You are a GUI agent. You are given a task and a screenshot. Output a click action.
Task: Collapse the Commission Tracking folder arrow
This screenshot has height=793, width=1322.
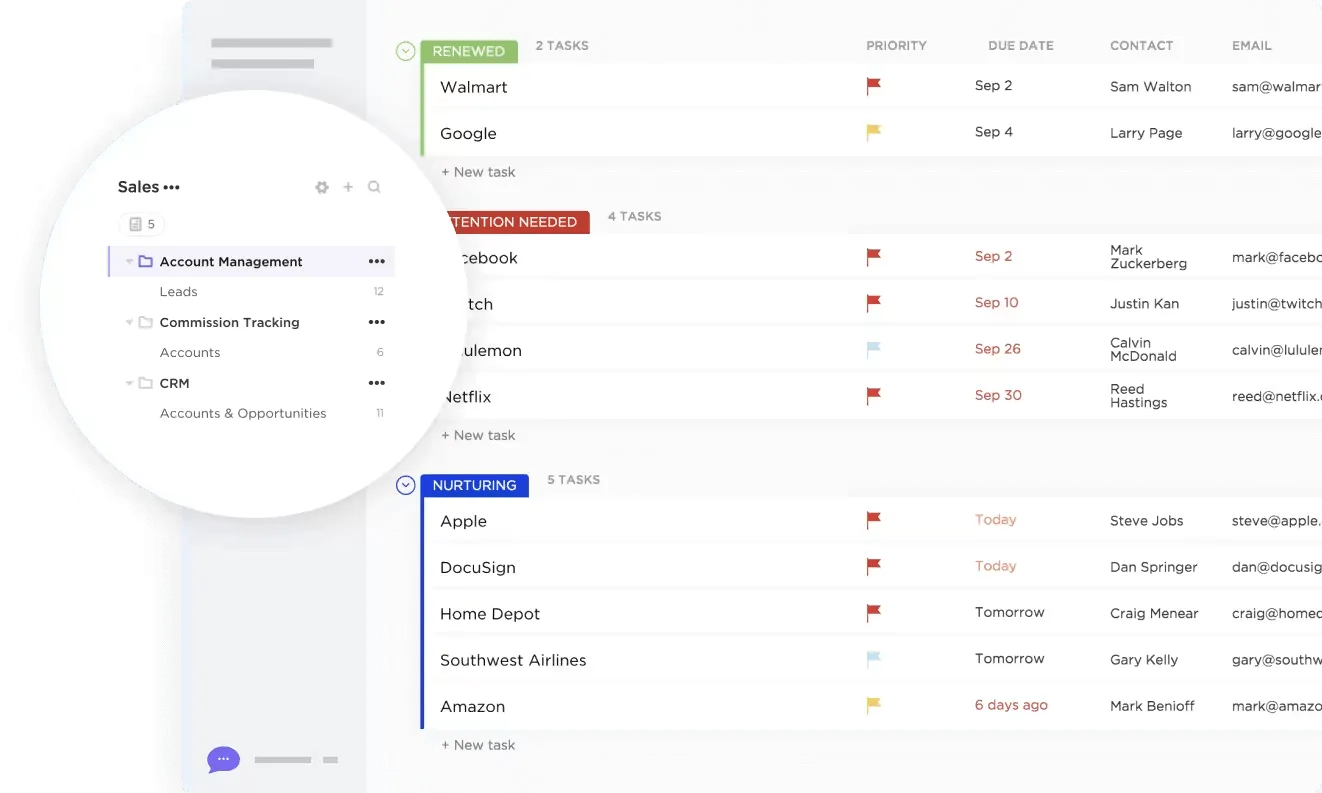(129, 323)
